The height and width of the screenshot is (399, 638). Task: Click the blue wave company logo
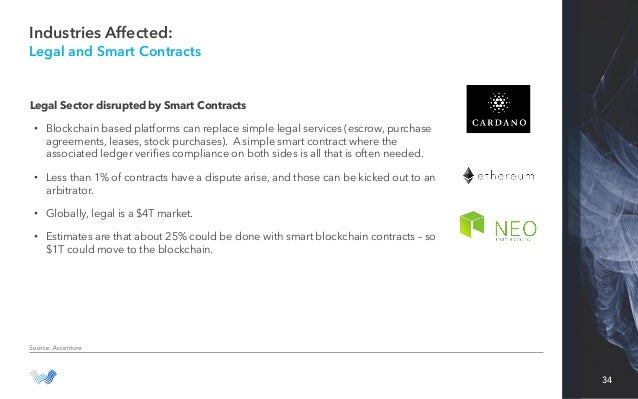tap(44, 377)
